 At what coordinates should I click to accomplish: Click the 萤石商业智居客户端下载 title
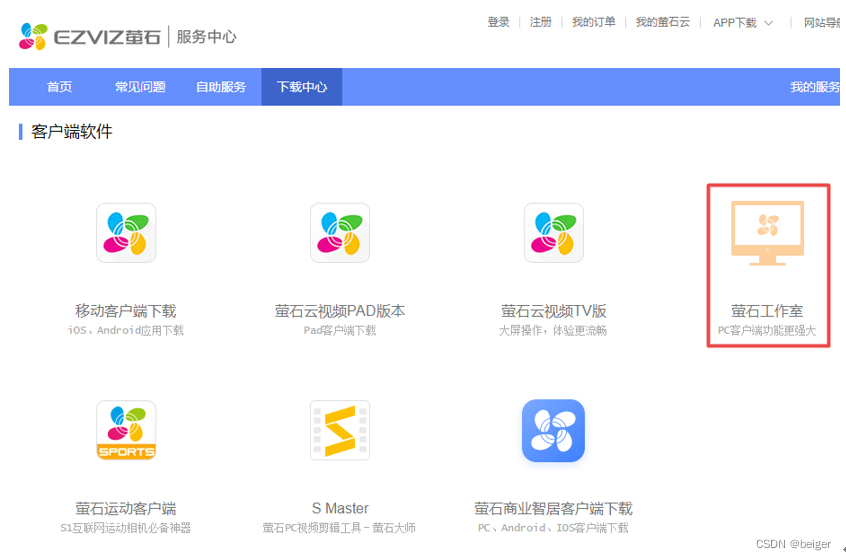(x=553, y=508)
